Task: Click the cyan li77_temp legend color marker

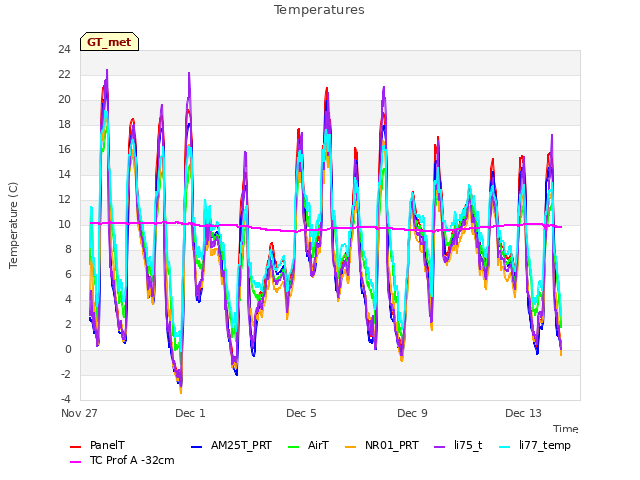Action: click(x=505, y=447)
